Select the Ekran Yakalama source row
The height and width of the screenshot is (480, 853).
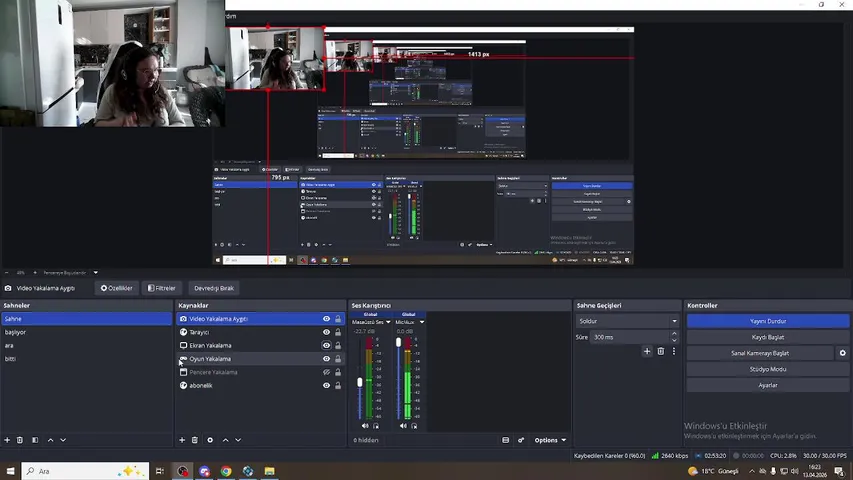(x=260, y=346)
